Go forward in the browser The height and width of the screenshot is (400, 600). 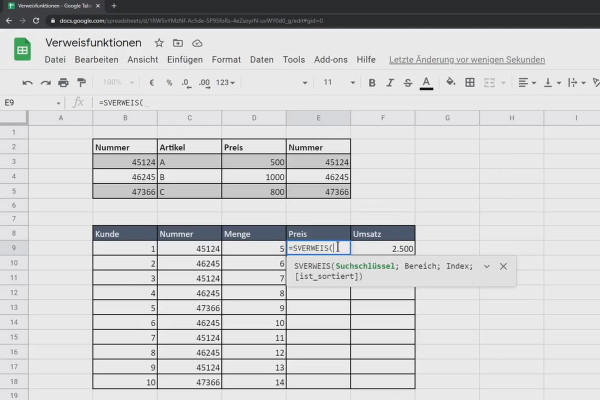click(x=23, y=21)
